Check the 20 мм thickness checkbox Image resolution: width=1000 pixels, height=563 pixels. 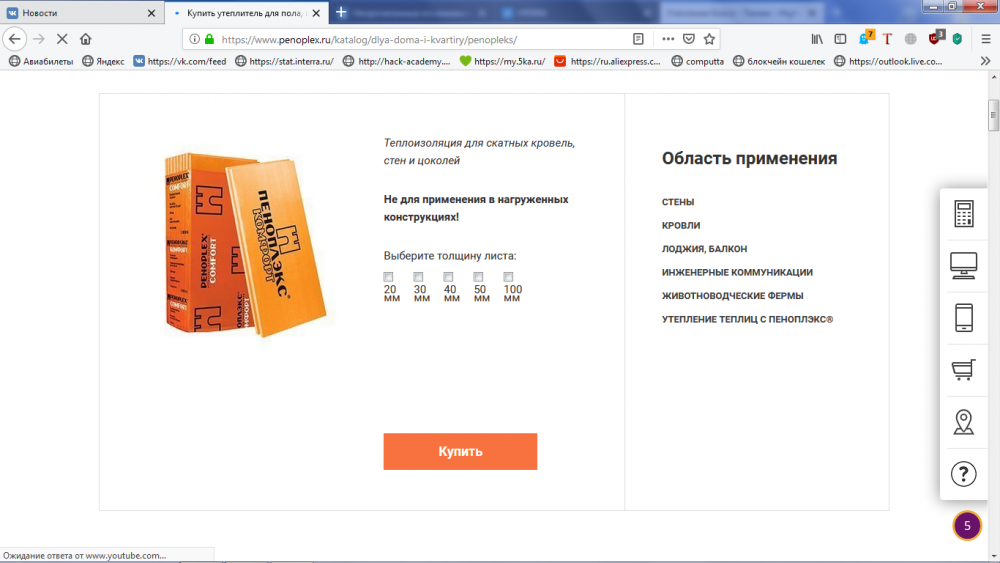388,277
